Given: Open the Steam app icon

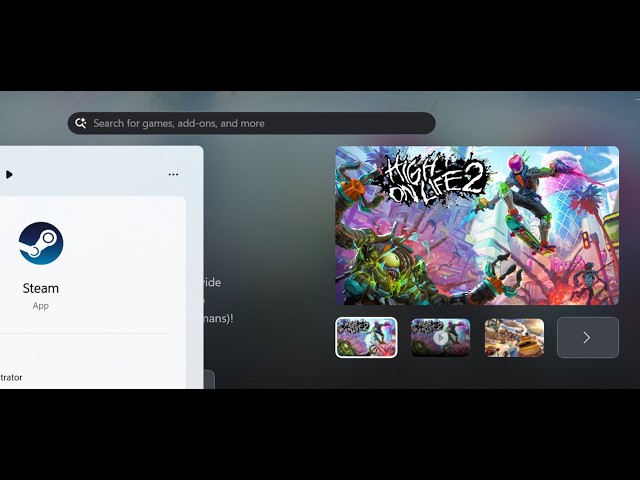Looking at the screenshot, I should 41,243.
